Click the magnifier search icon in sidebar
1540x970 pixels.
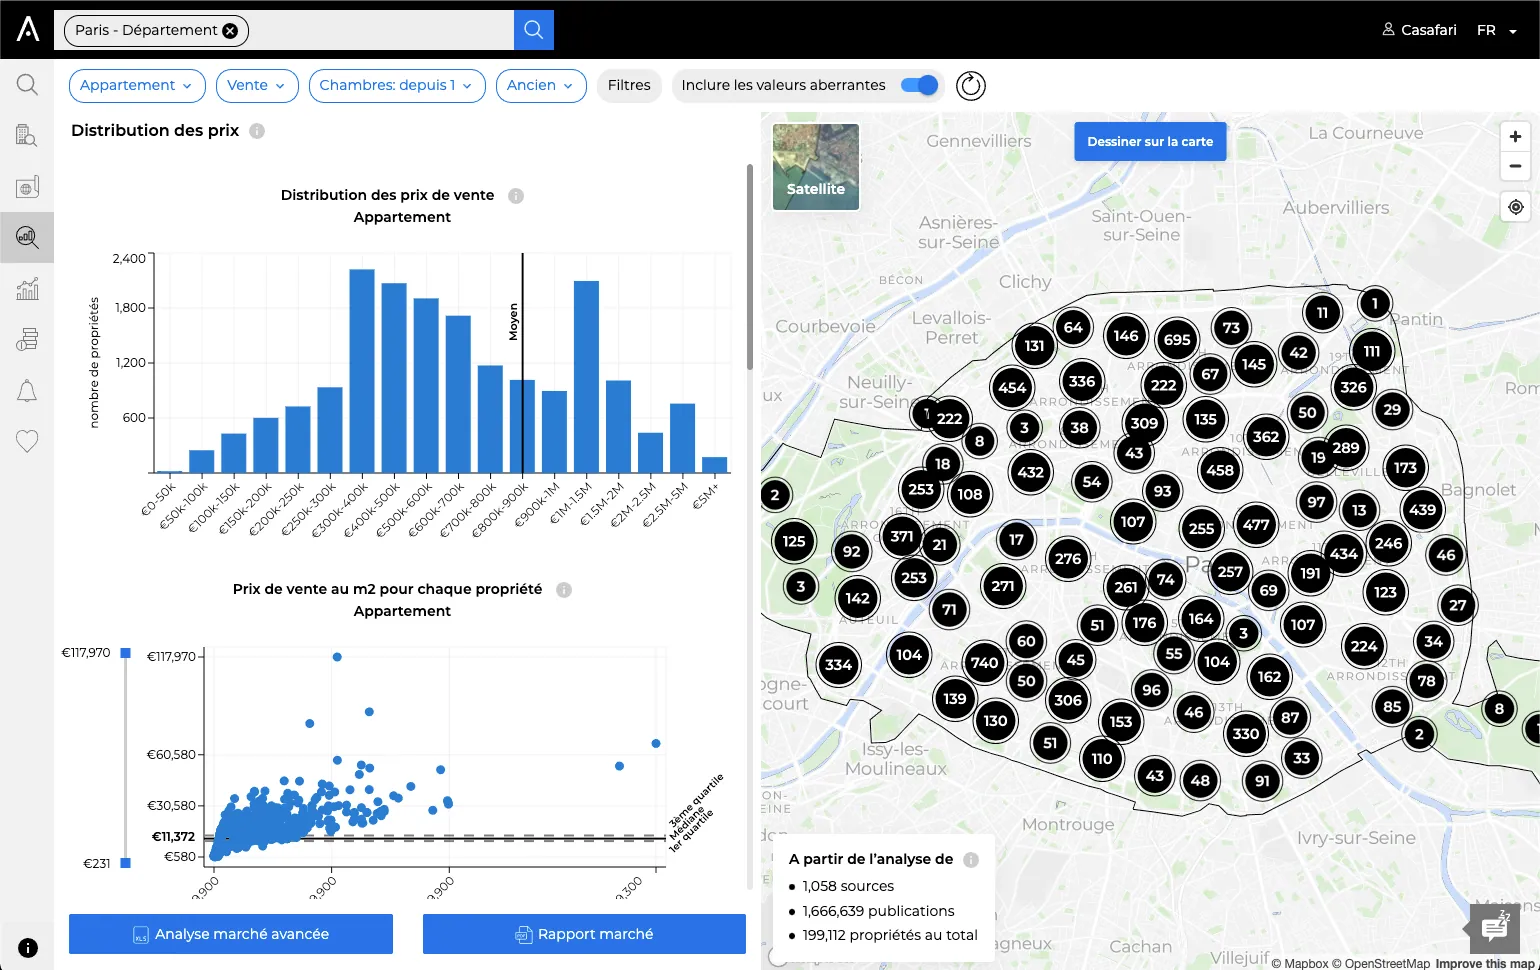pos(27,85)
